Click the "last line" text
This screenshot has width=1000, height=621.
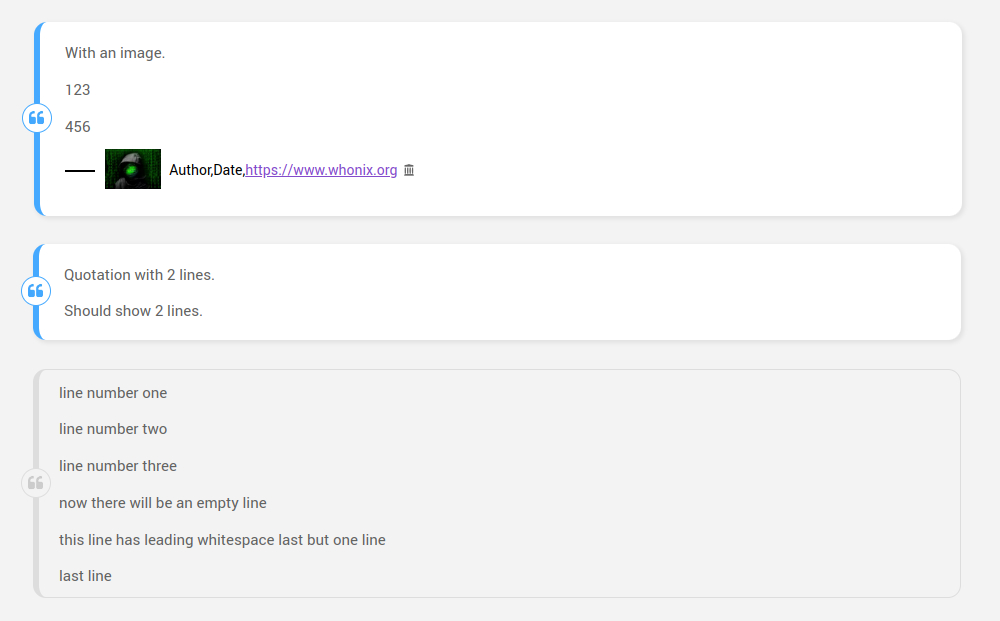[85, 576]
